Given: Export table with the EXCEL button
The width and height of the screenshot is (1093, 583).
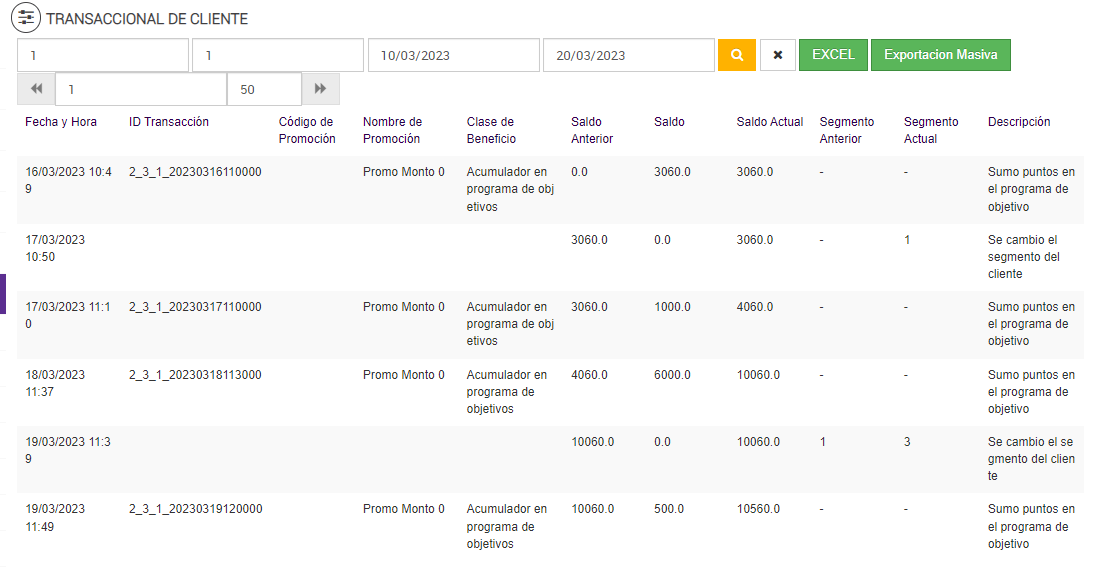Looking at the screenshot, I should coord(833,55).
